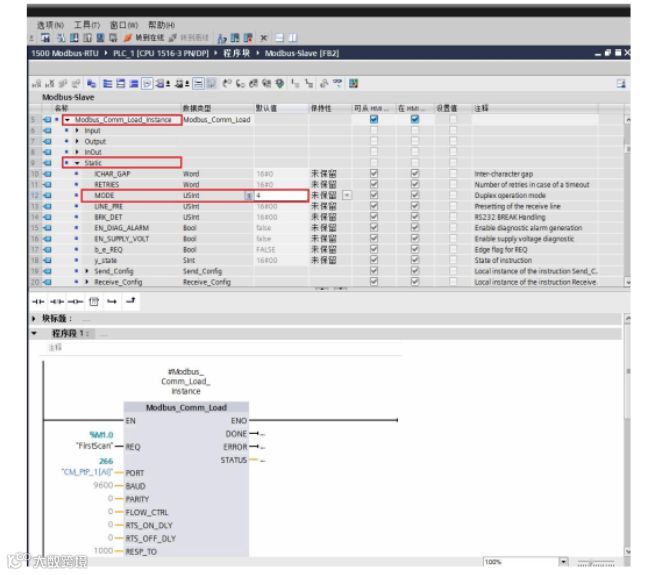Toggle HMI accessible checkbox for BRK_DET row

[374, 217]
